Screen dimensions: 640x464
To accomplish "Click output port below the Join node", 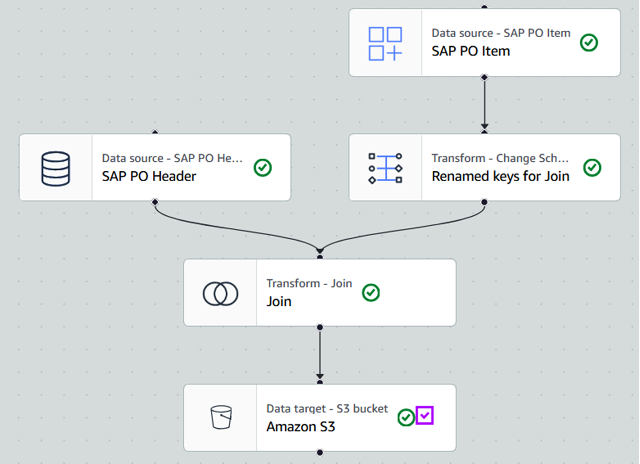I will tap(320, 327).
